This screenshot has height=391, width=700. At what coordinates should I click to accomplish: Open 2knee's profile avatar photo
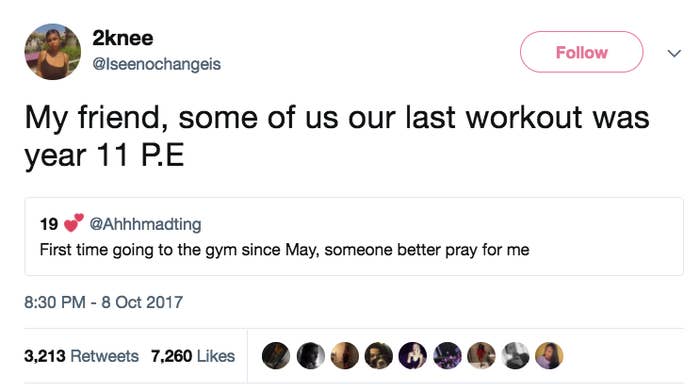(53, 52)
